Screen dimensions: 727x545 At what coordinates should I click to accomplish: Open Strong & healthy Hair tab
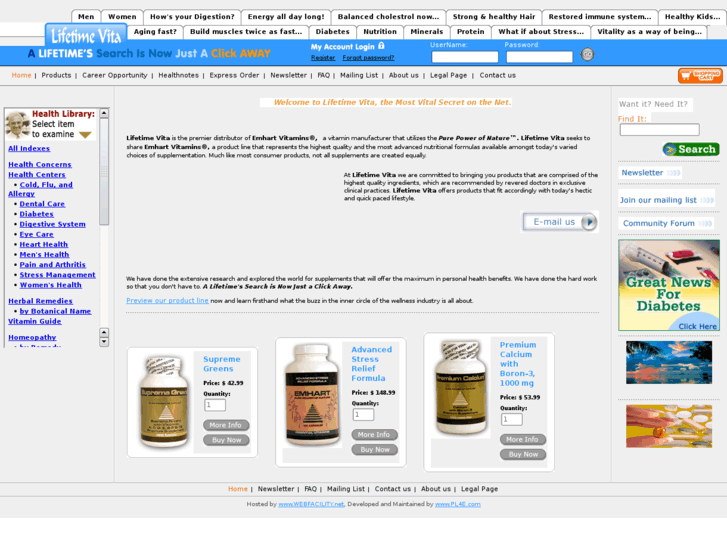494,17
